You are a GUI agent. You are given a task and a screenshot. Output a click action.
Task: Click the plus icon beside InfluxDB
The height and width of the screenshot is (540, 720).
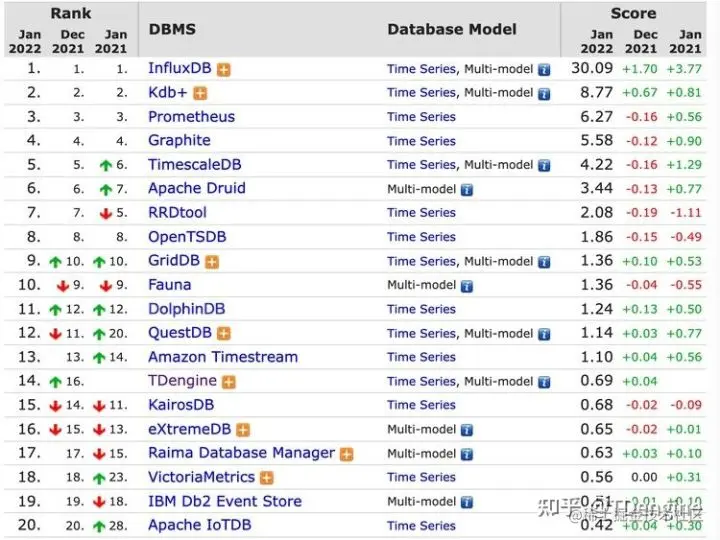tap(224, 69)
